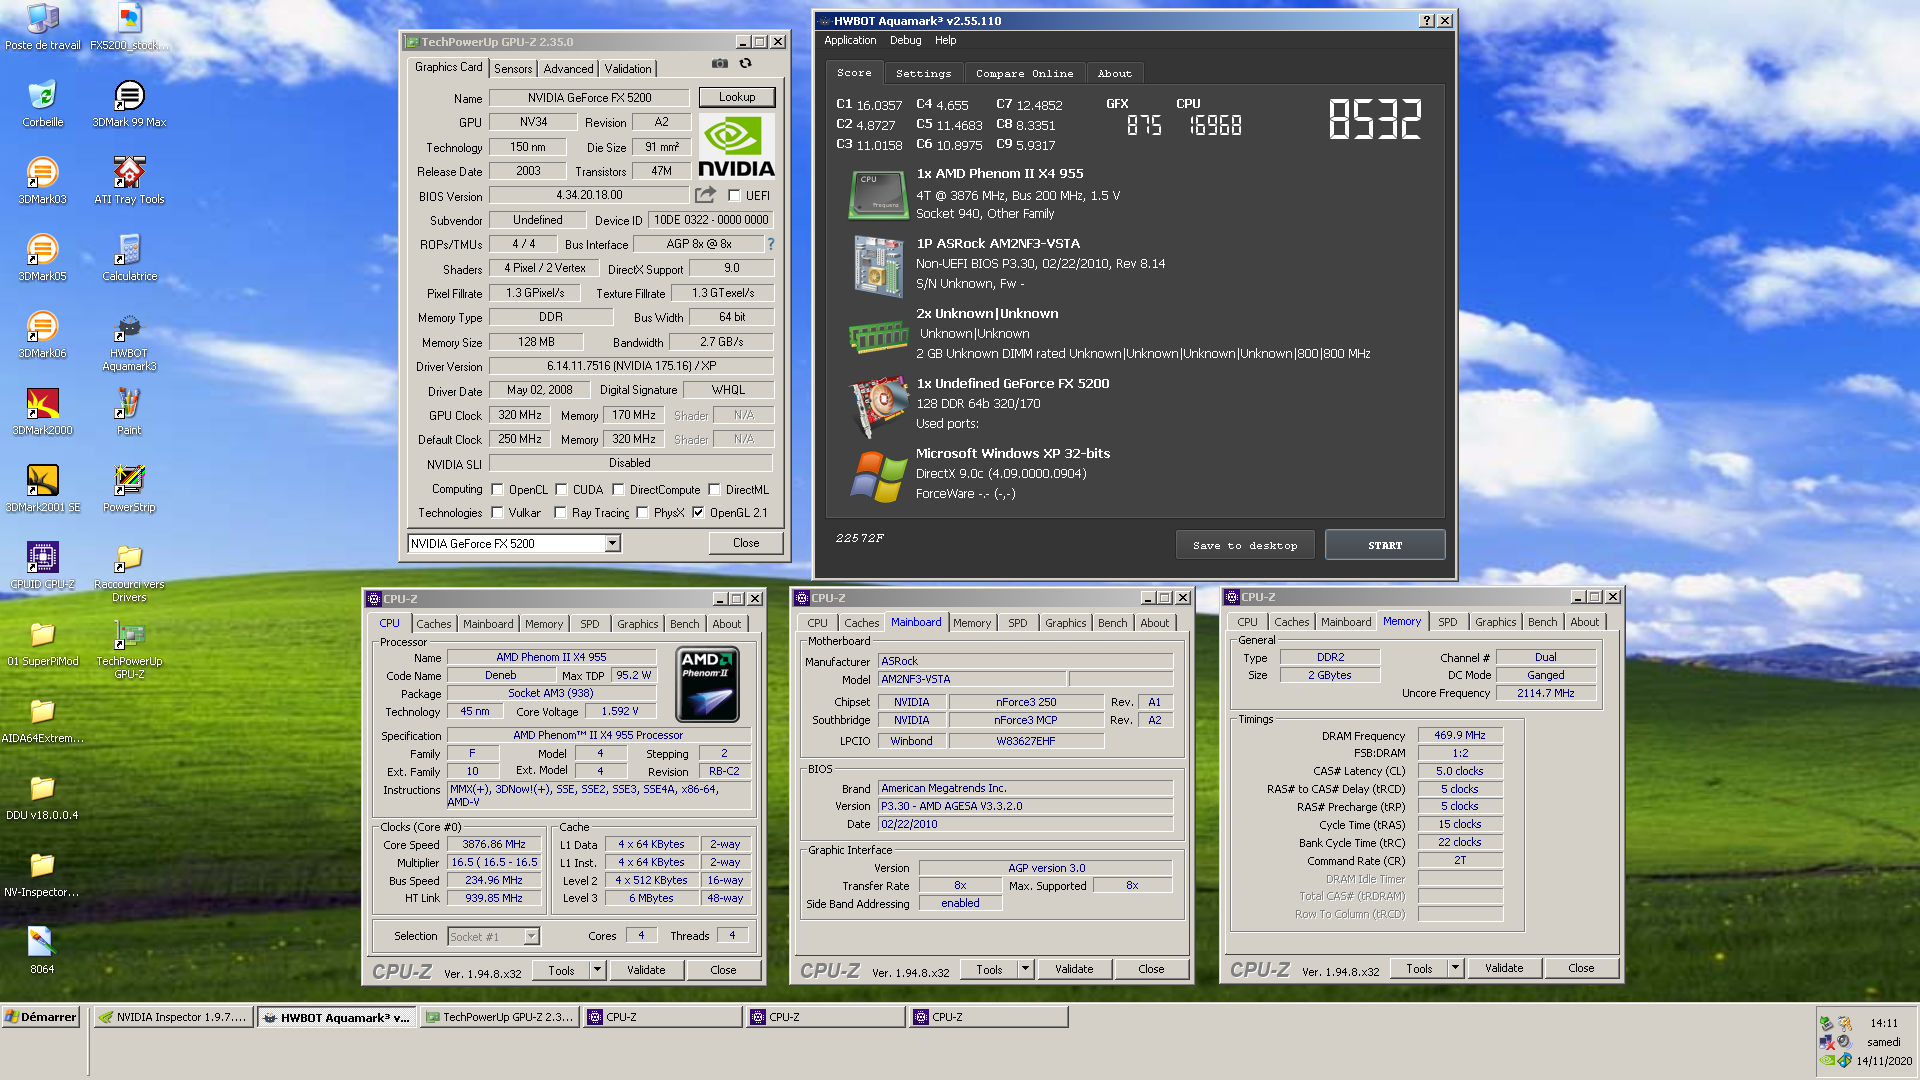1920x1080 pixels.
Task: Open the Corbeille recycle bin icon
Action: point(42,104)
